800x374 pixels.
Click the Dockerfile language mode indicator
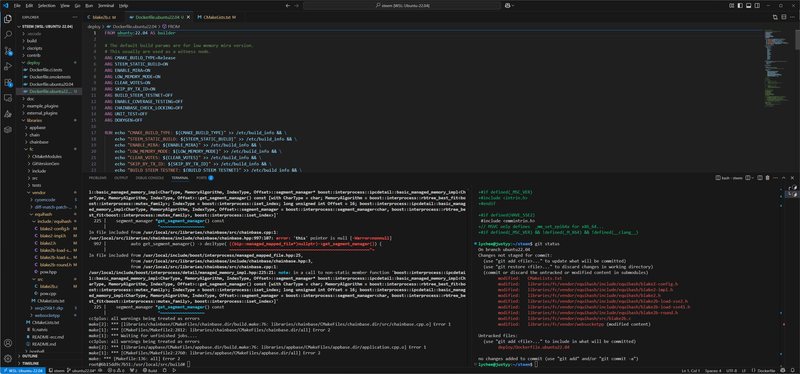[767, 370]
